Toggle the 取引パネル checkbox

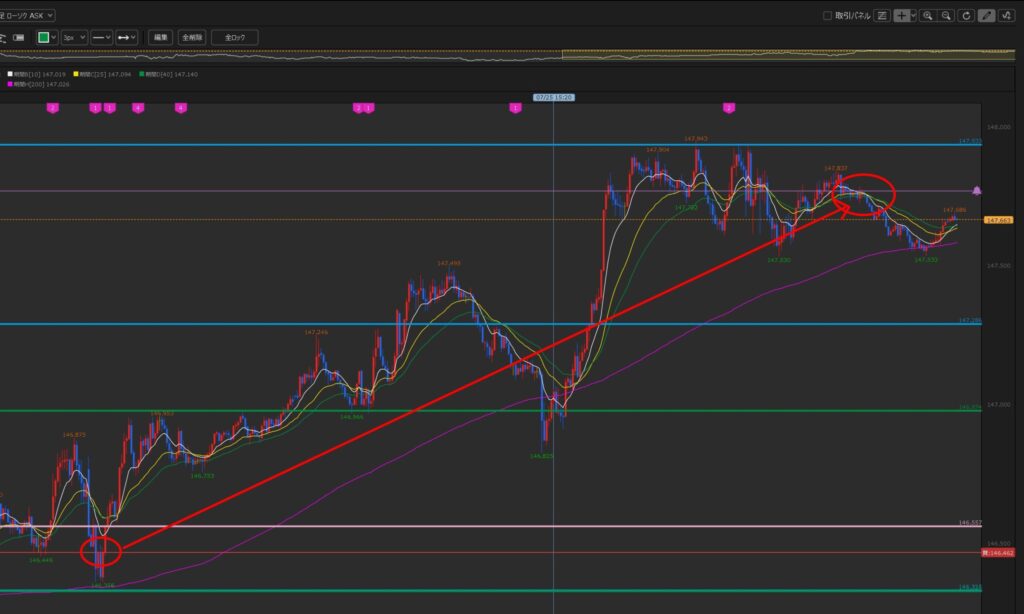point(827,15)
